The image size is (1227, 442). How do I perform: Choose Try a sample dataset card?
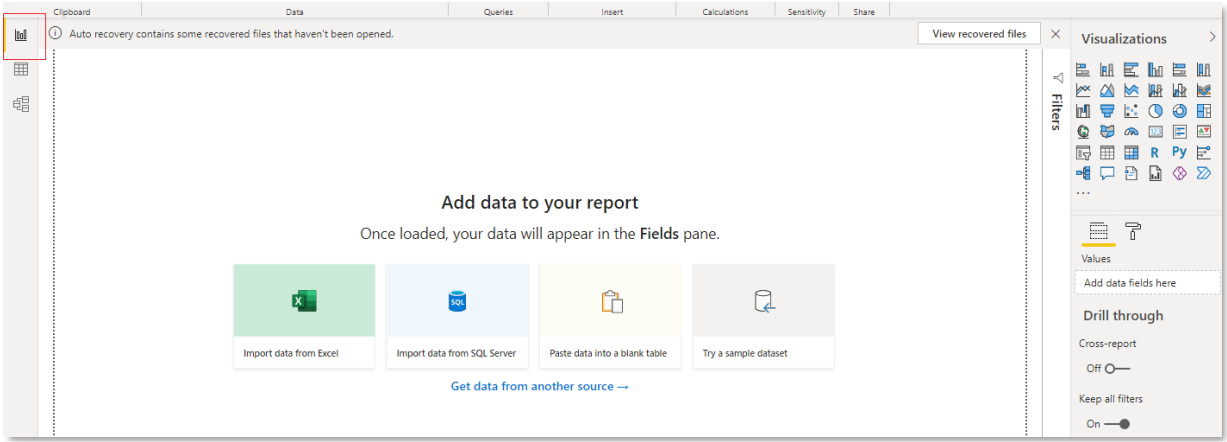pyautogui.click(x=763, y=316)
